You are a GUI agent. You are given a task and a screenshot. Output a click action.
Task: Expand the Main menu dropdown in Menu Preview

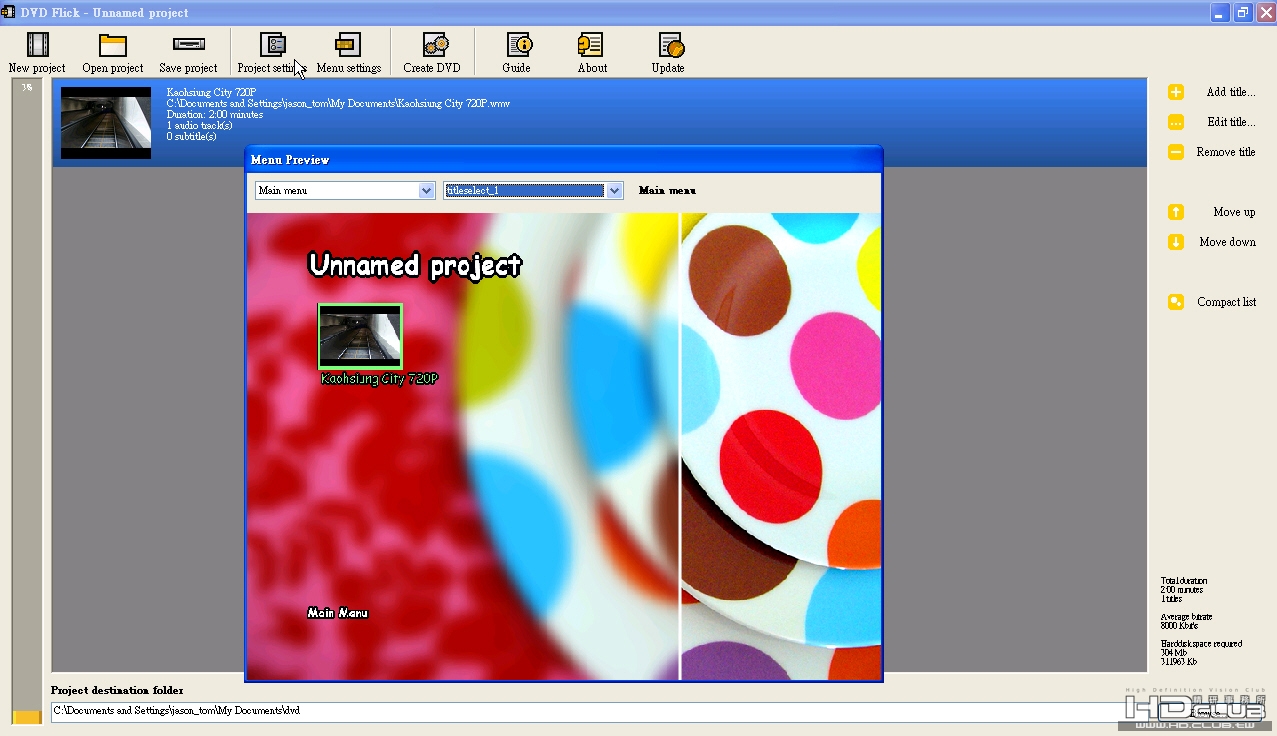(426, 190)
